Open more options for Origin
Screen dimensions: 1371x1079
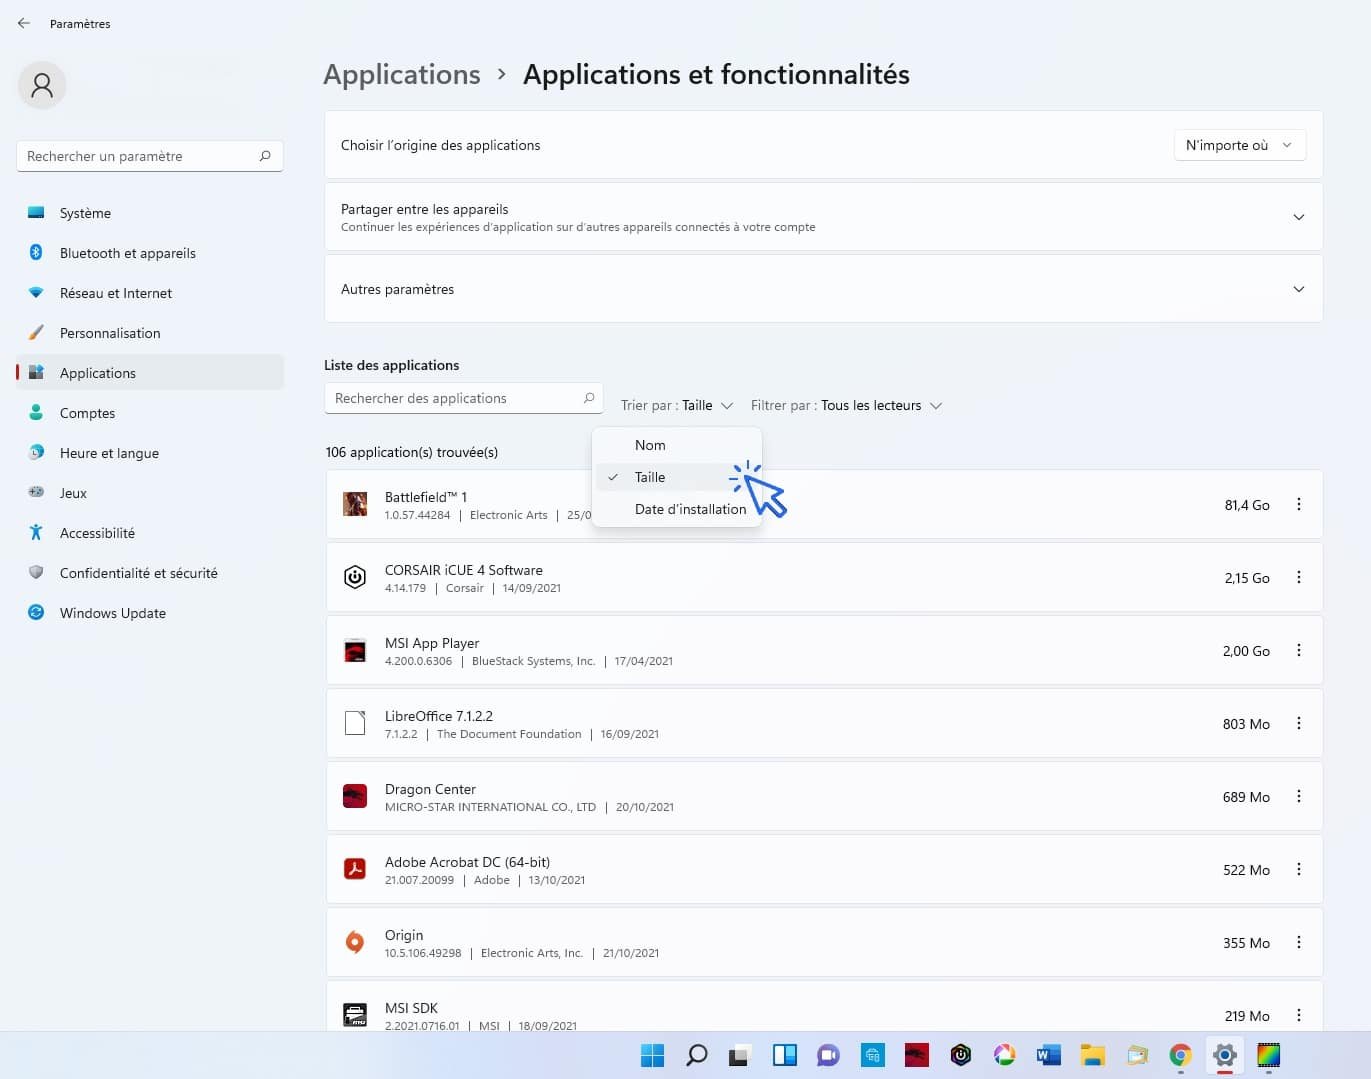pyautogui.click(x=1299, y=942)
